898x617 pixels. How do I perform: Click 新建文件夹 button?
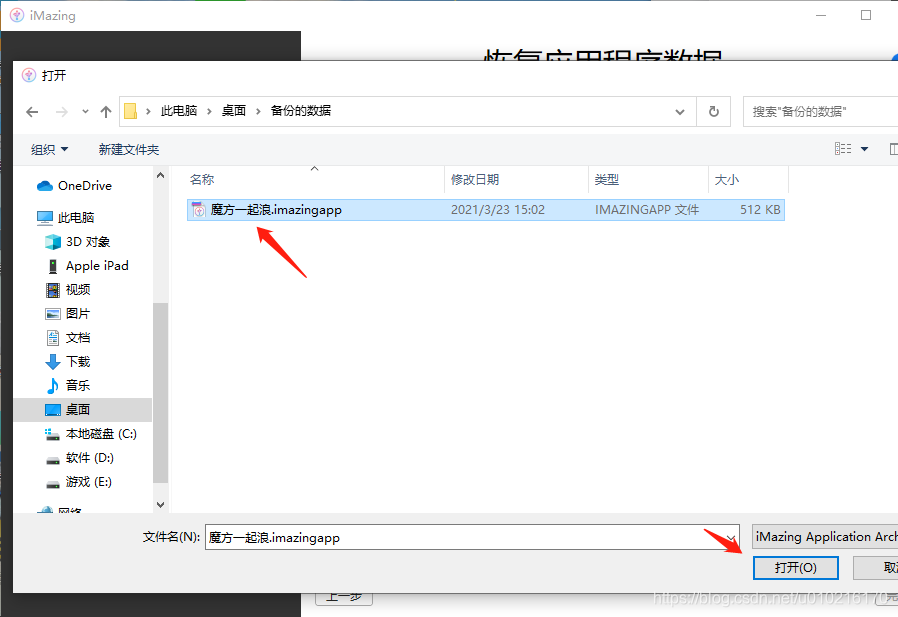point(129,150)
